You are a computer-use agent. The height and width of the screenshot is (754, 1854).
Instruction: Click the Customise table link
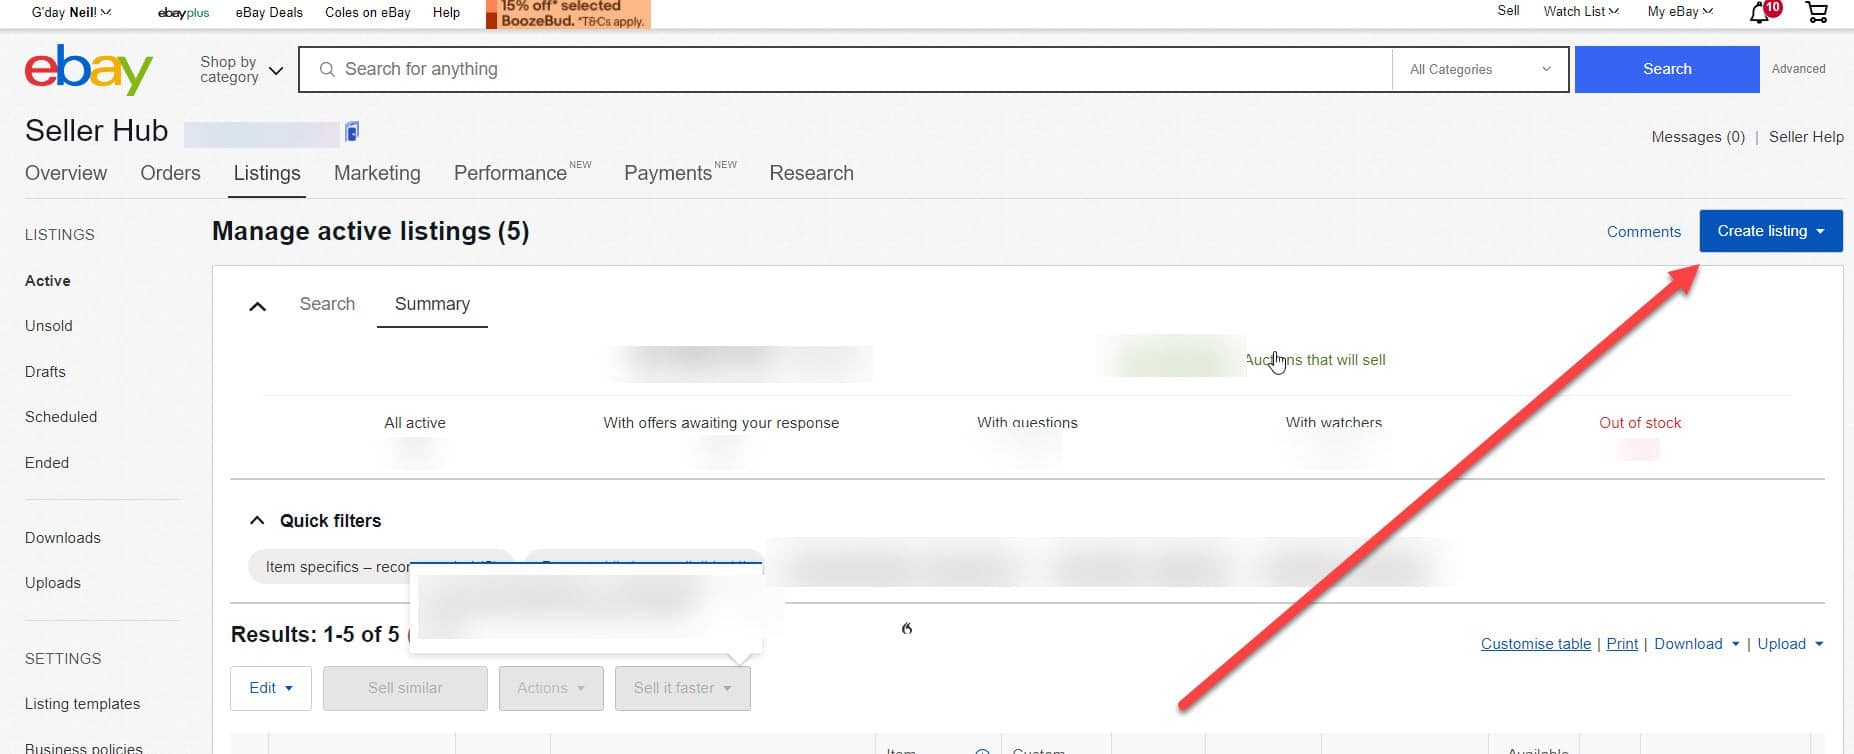(1536, 644)
